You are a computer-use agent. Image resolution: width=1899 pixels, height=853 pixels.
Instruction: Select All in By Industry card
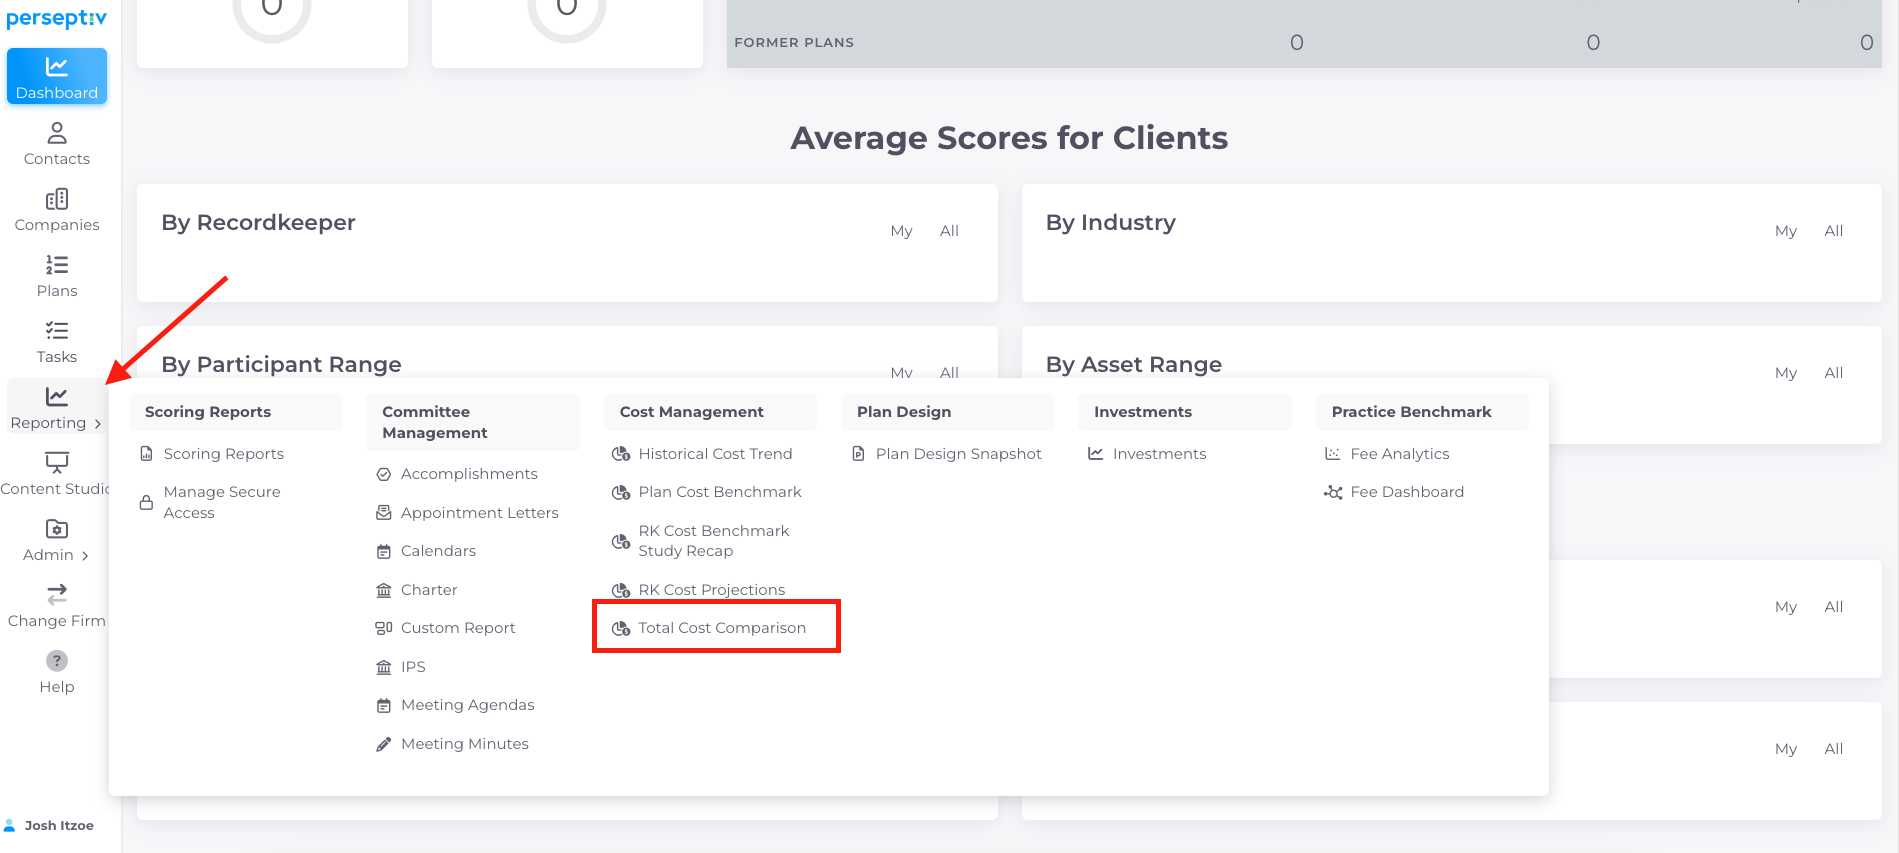[x=1834, y=231]
